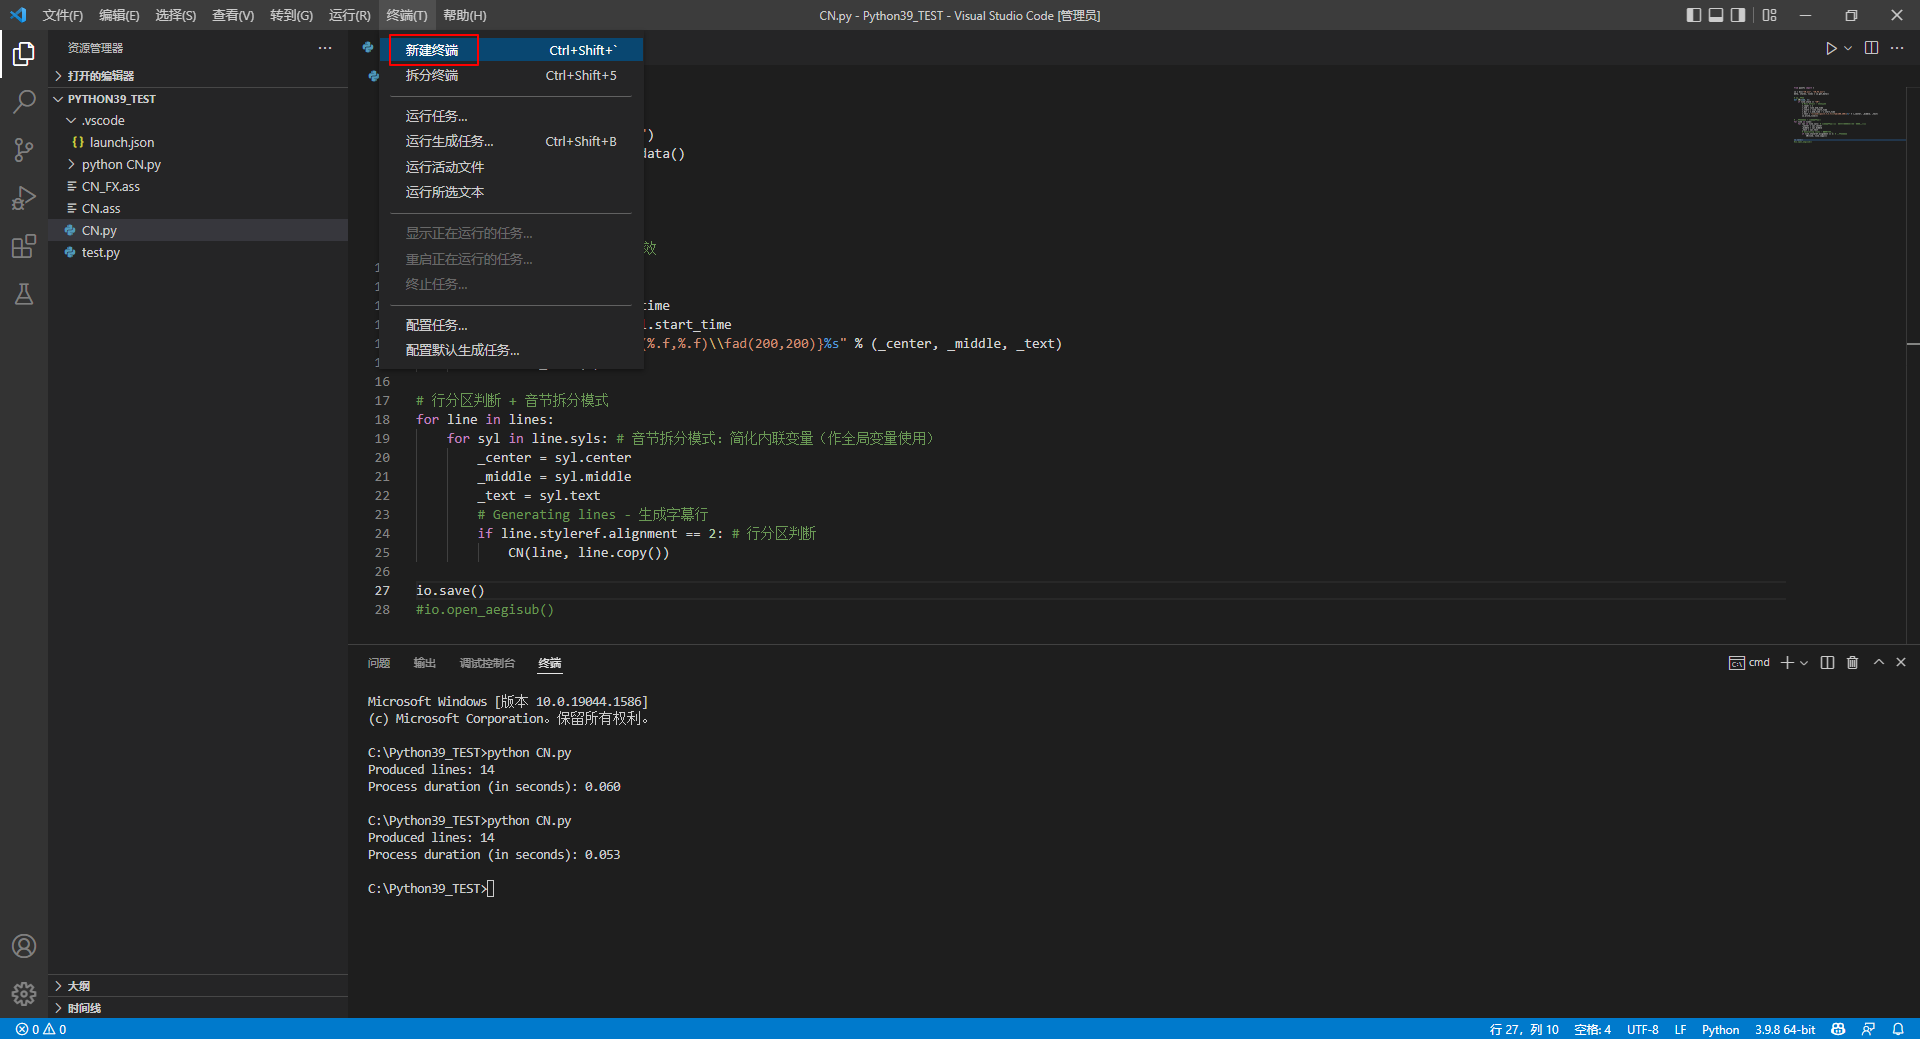Open the Search icon in activity bar

(x=24, y=102)
